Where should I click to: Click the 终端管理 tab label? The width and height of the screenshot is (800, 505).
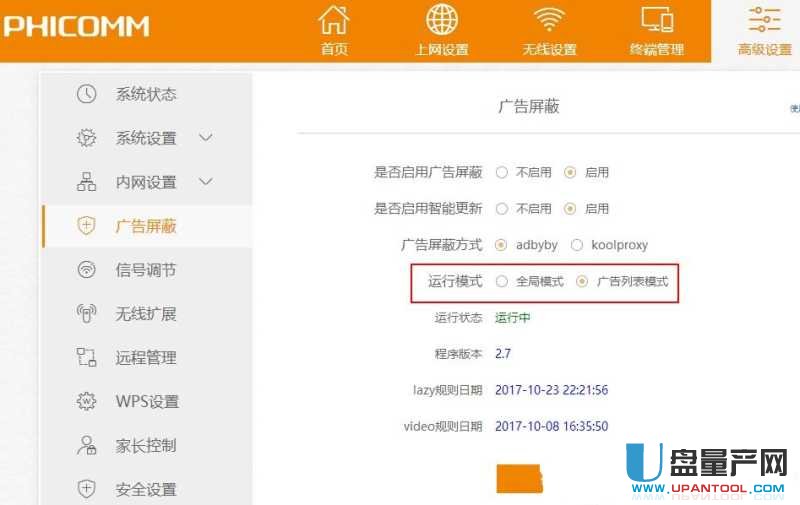click(x=657, y=49)
